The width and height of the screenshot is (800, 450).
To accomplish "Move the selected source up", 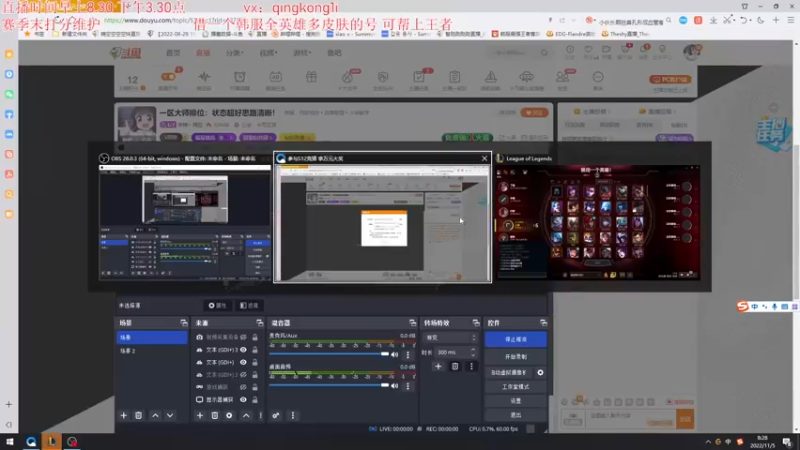I will (246, 415).
